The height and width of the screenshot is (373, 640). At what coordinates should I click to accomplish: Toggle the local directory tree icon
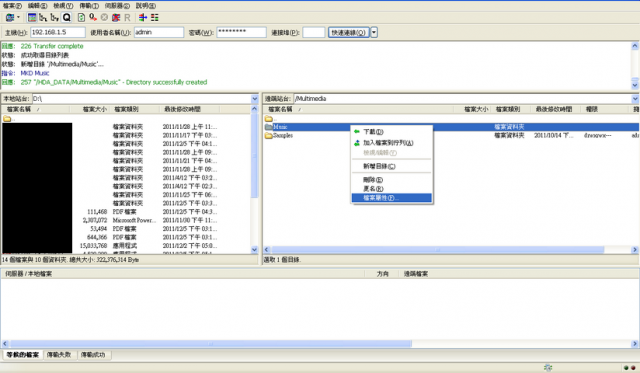point(43,18)
